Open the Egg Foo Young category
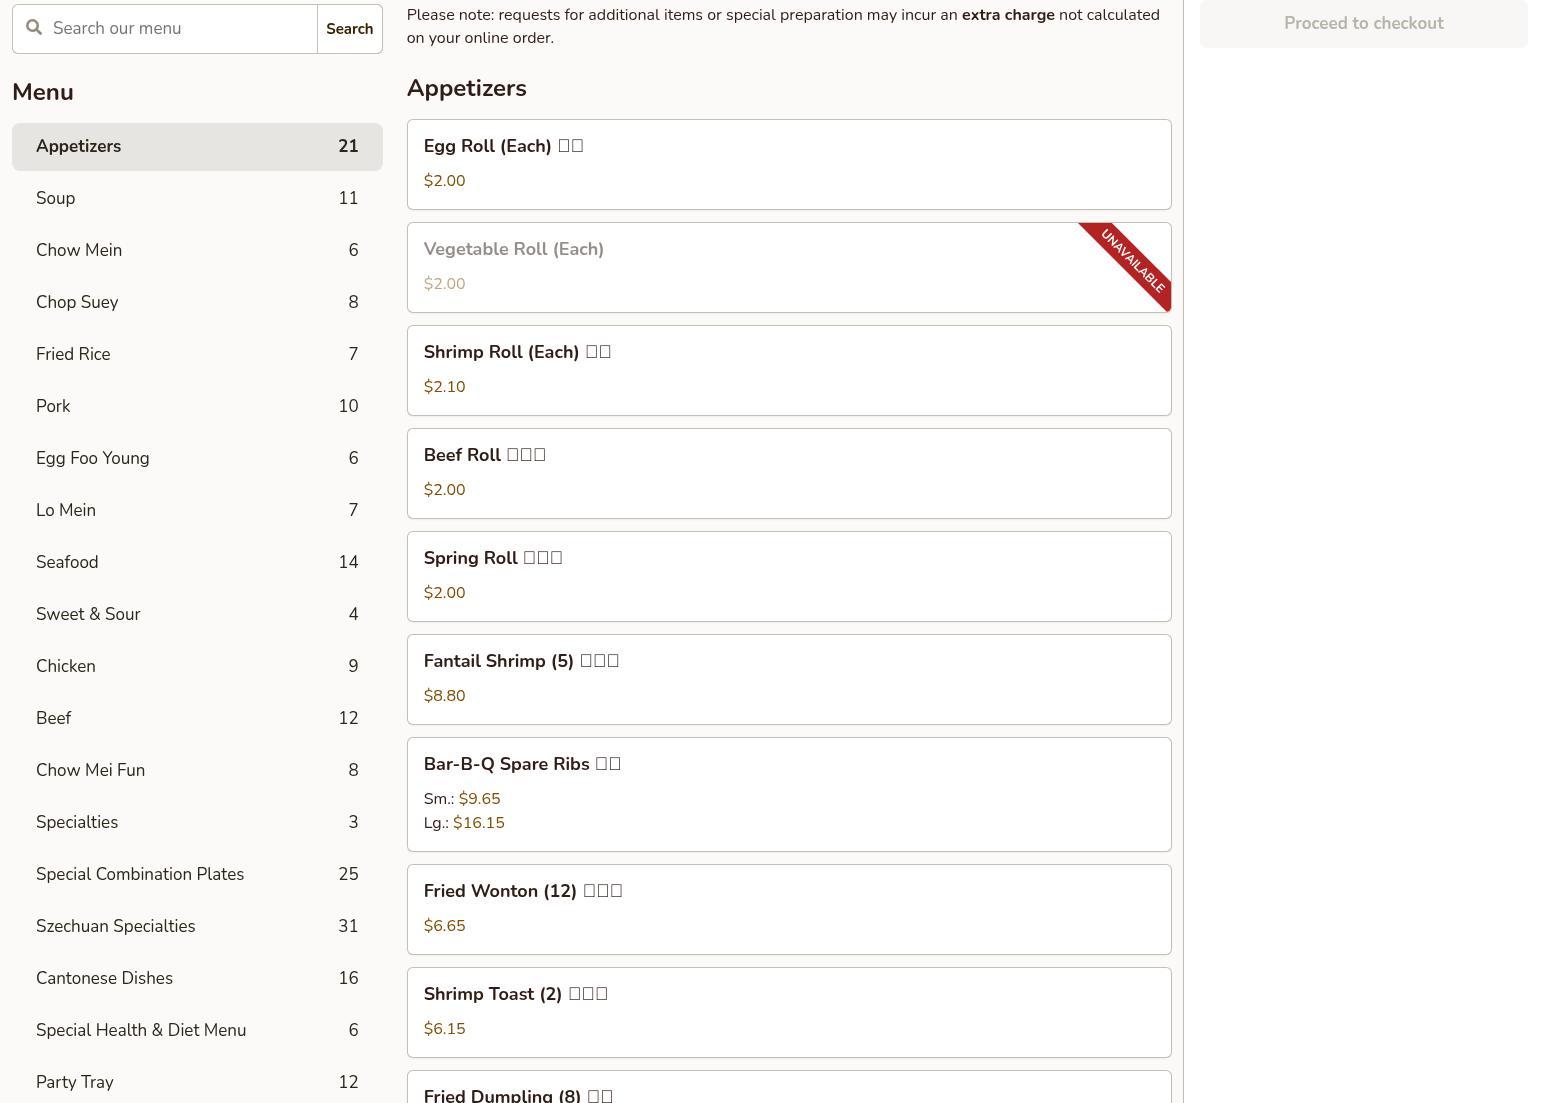The width and height of the screenshot is (1544, 1103). click(197, 458)
